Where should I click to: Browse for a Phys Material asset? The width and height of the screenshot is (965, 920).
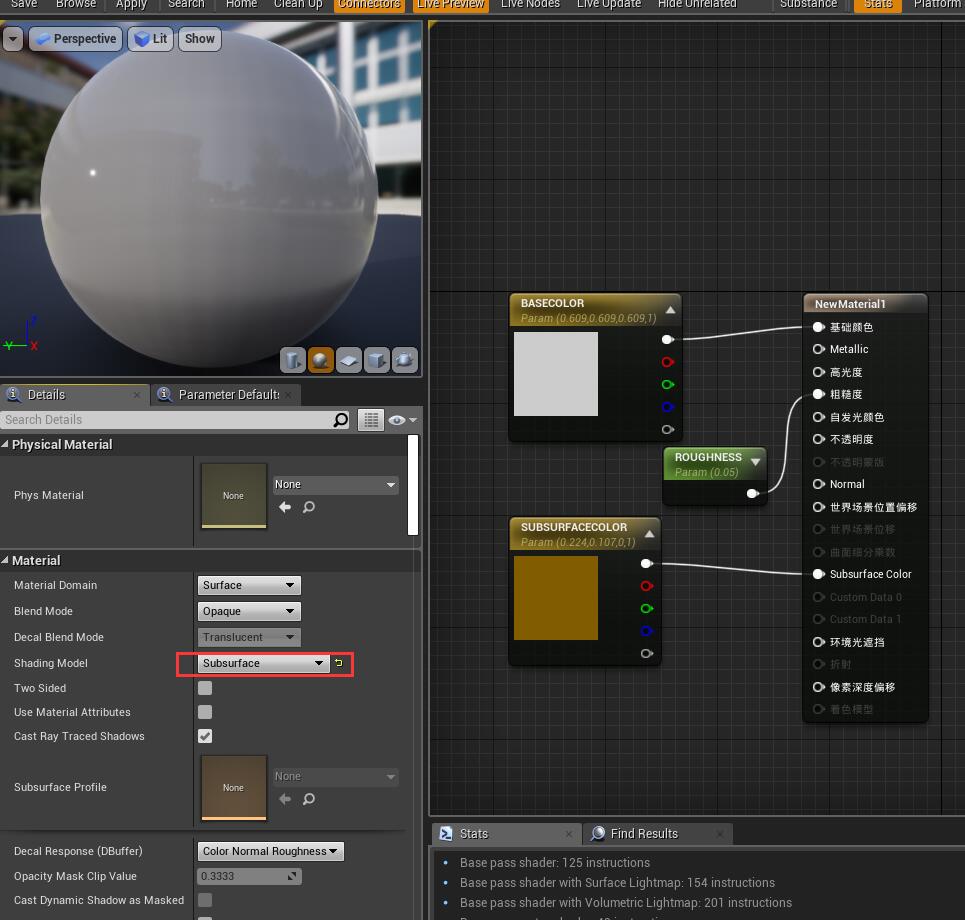[308, 507]
